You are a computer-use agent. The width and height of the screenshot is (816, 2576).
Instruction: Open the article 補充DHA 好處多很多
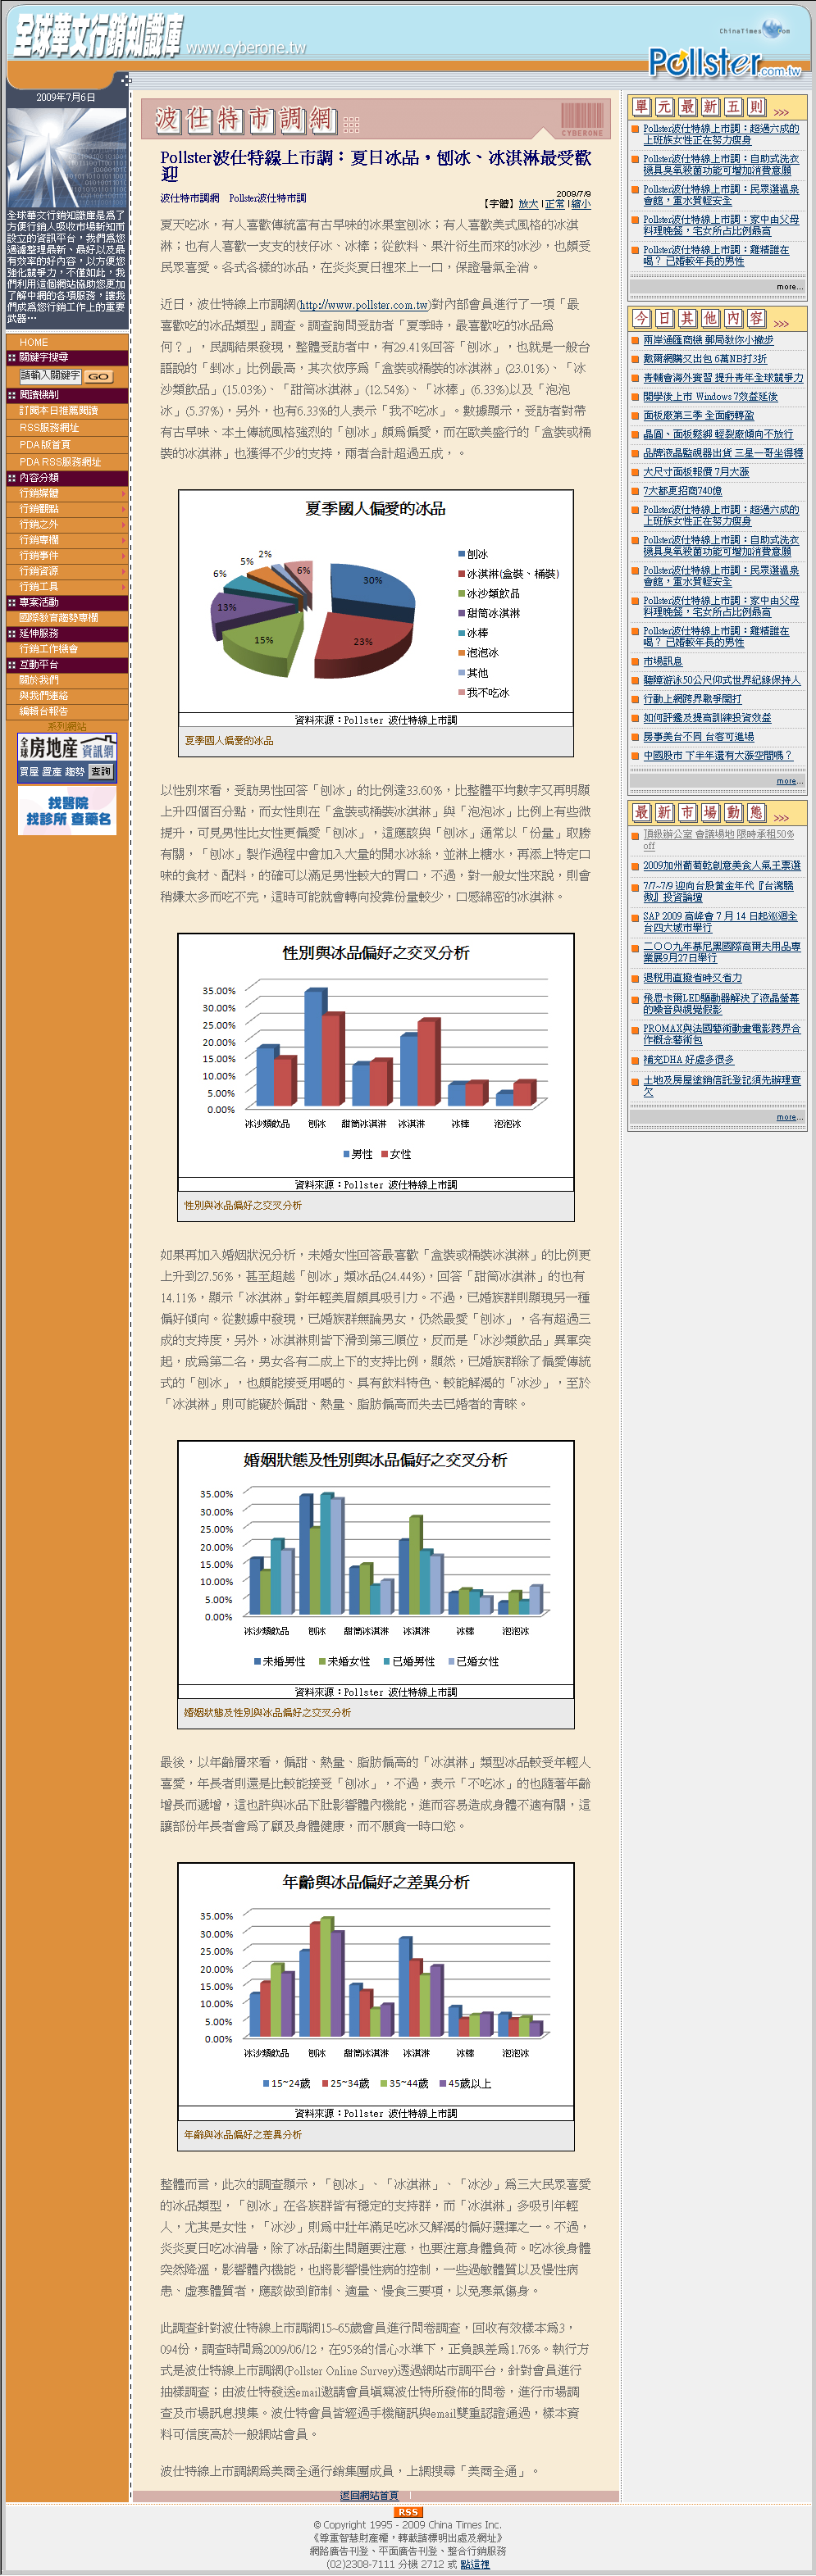coord(688,1060)
